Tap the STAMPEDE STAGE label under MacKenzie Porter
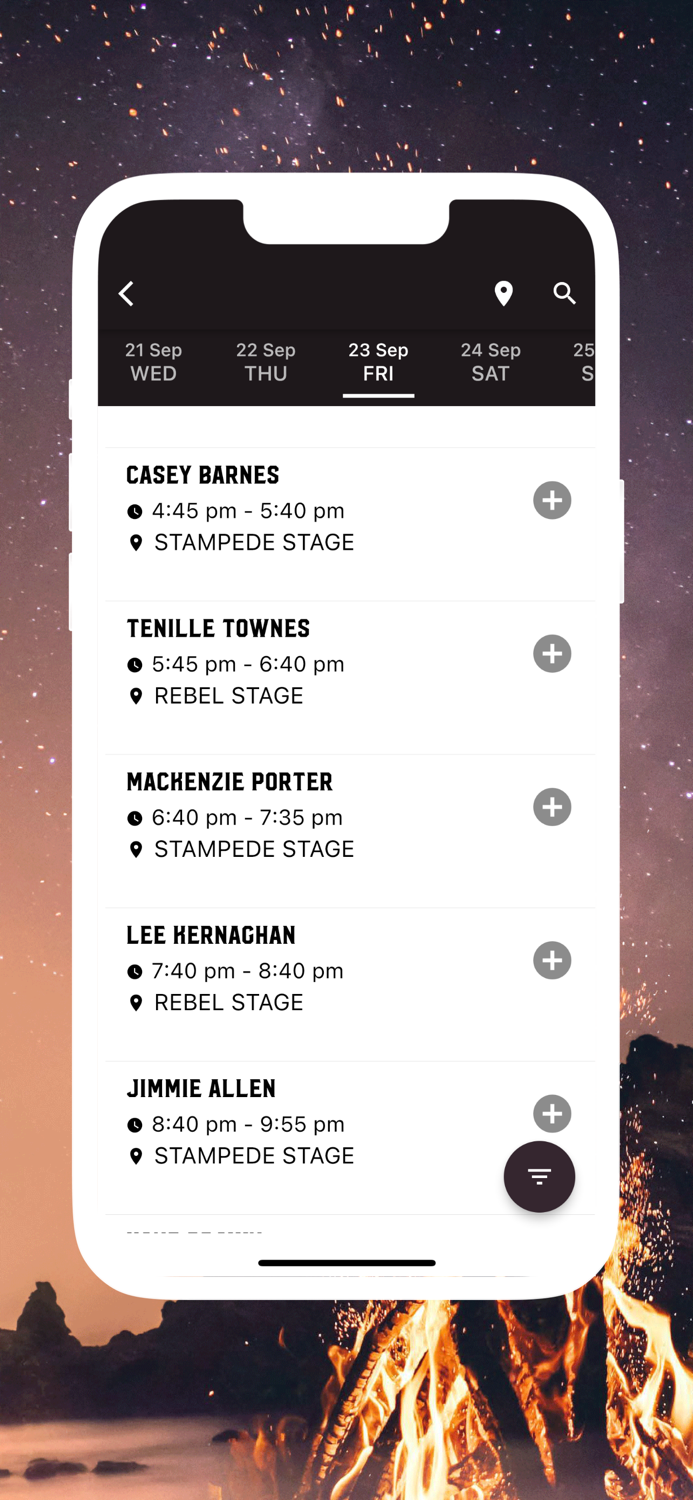 (x=254, y=849)
